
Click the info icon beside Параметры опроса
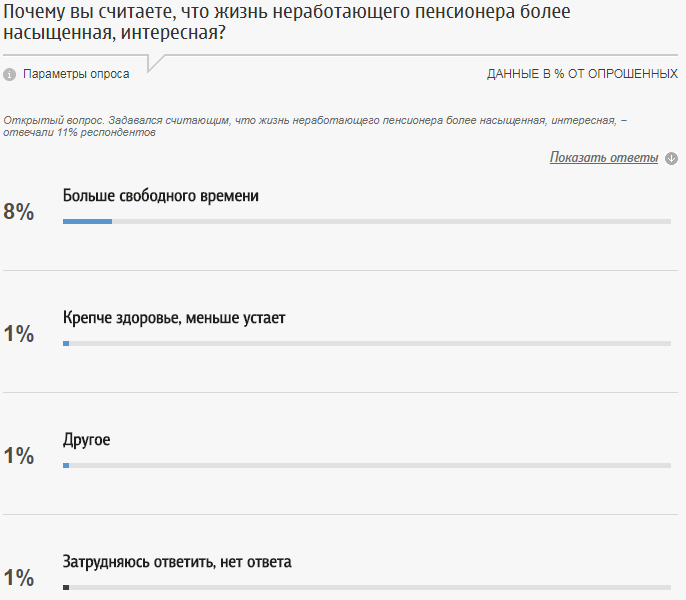click(x=10, y=74)
